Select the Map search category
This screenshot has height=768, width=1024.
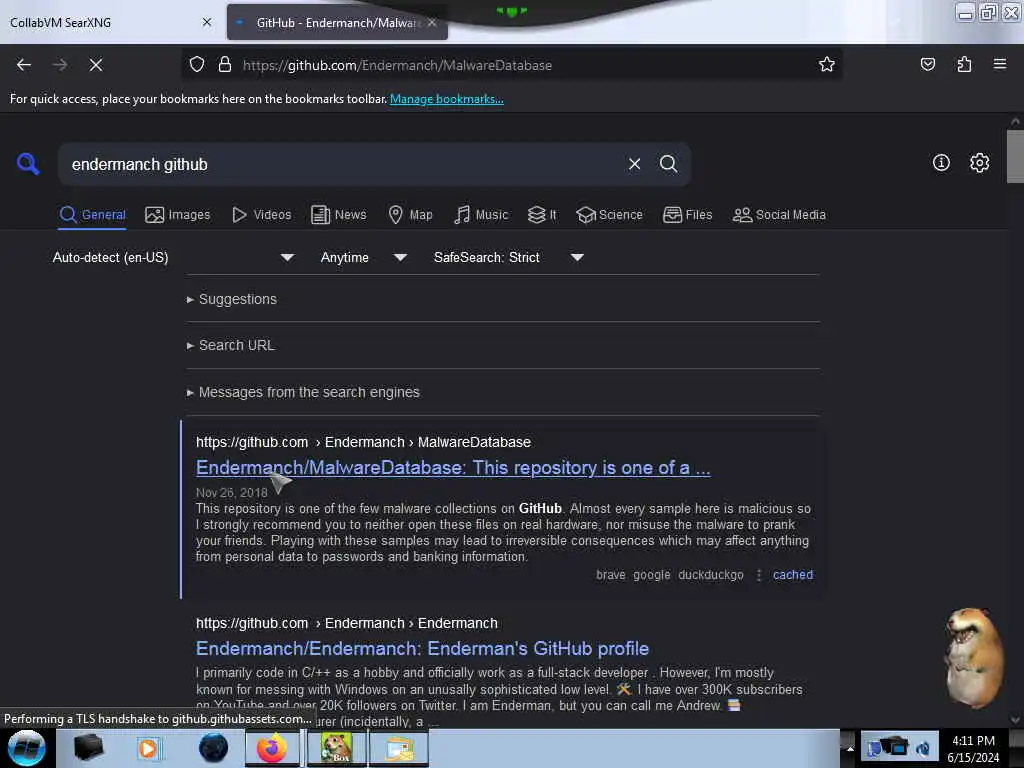click(410, 214)
